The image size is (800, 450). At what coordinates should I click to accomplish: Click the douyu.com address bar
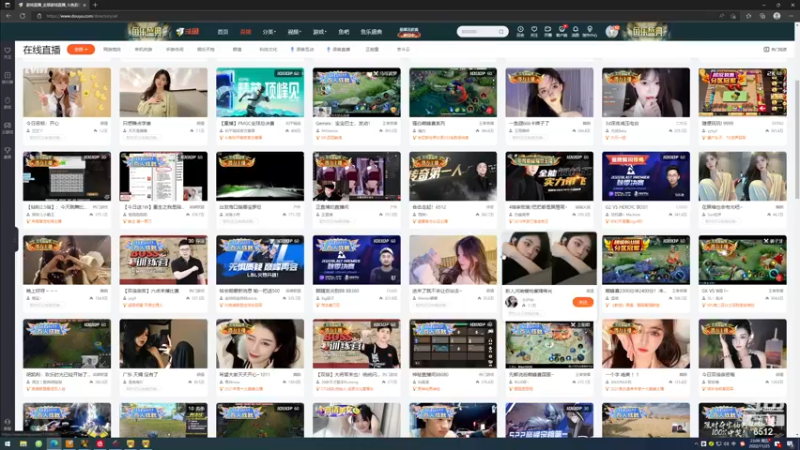(375, 16)
